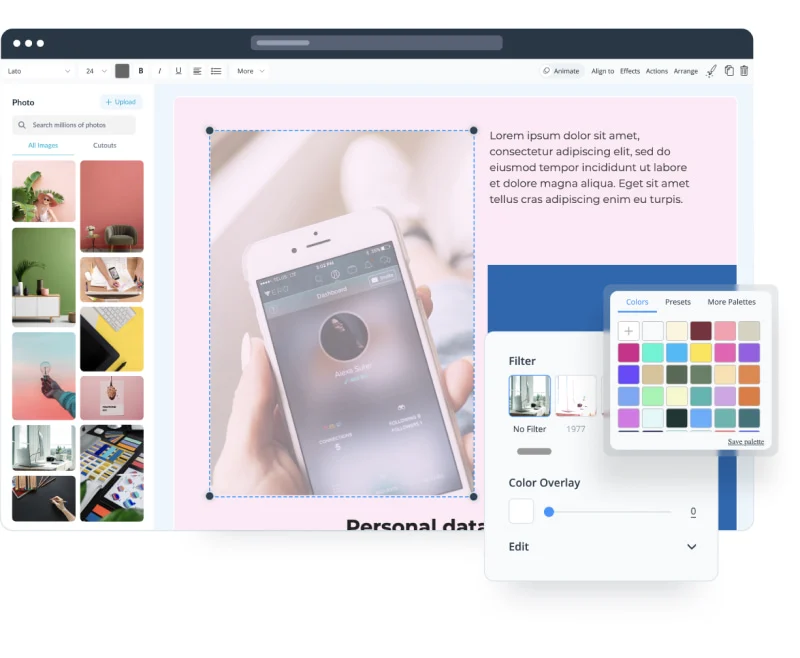This screenshot has width=800, height=658.
Task: Click the selected phone image on canvas
Action: coord(342,313)
